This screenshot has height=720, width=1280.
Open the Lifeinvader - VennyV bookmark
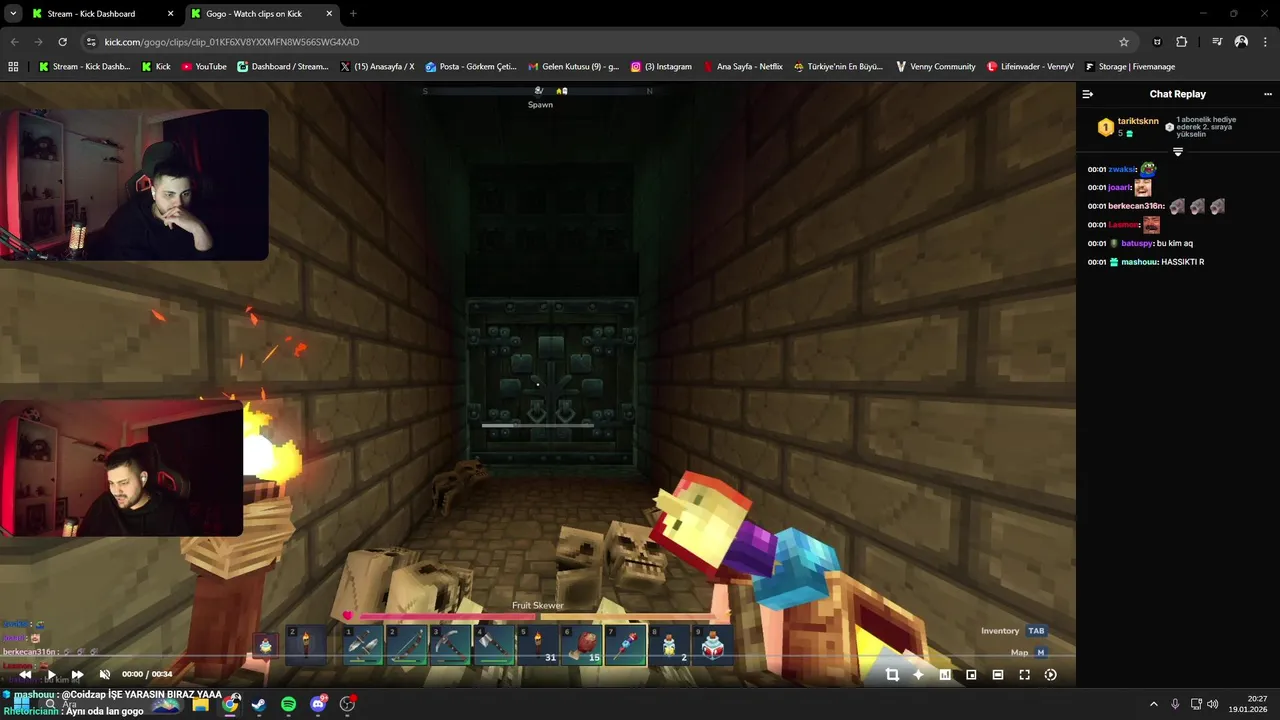pyautogui.click(x=1030, y=67)
